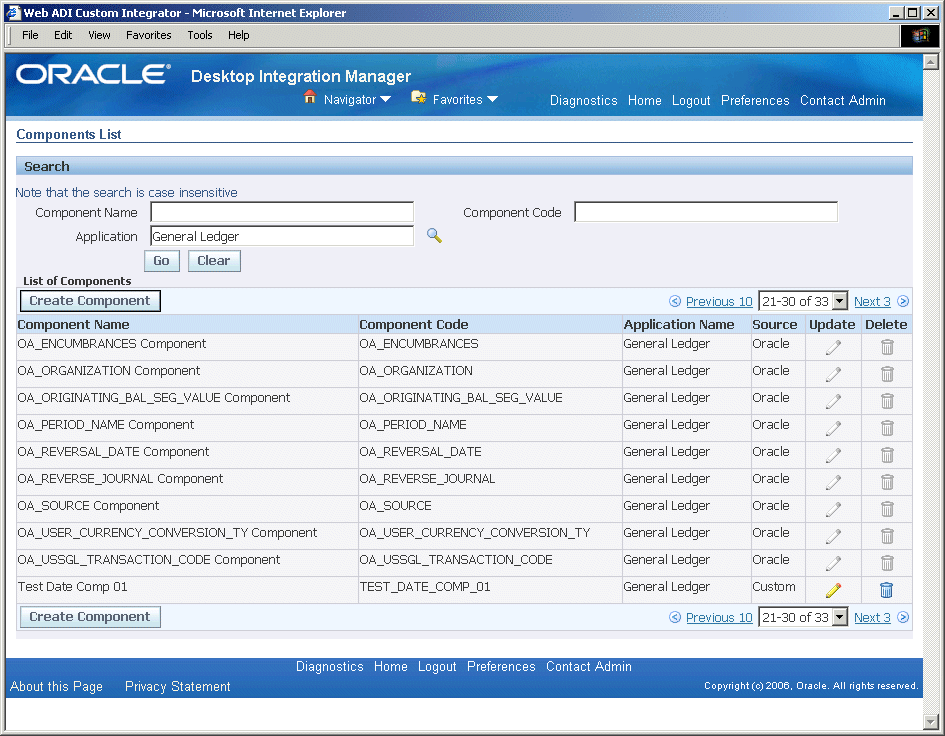
Task: Click update pencil for OA_PERIOD_NAME Component
Action: point(834,429)
